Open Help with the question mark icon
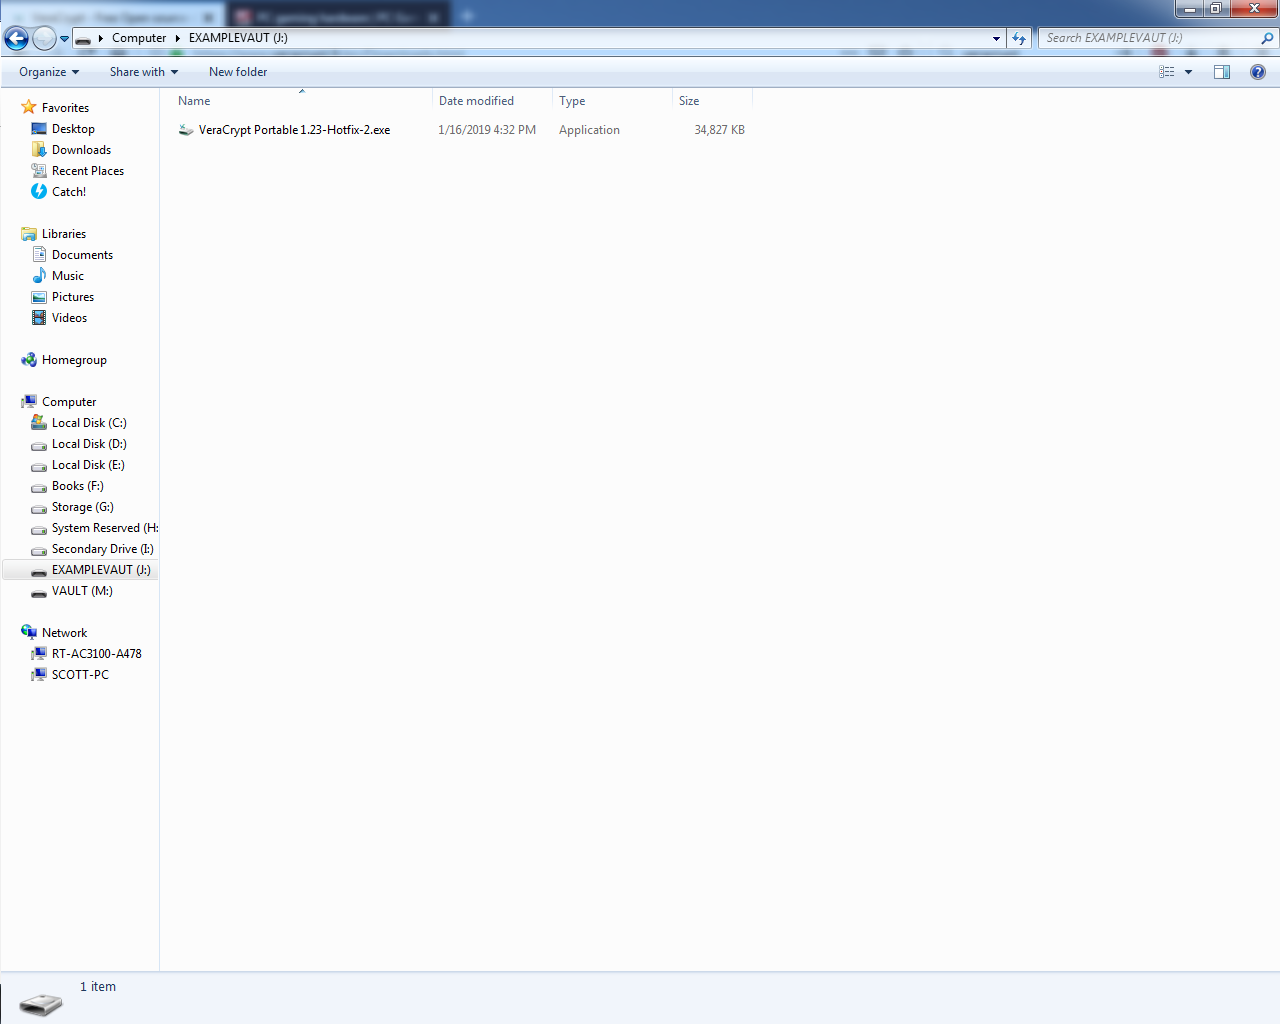Screen dimensions: 1280x1024 1258,72
